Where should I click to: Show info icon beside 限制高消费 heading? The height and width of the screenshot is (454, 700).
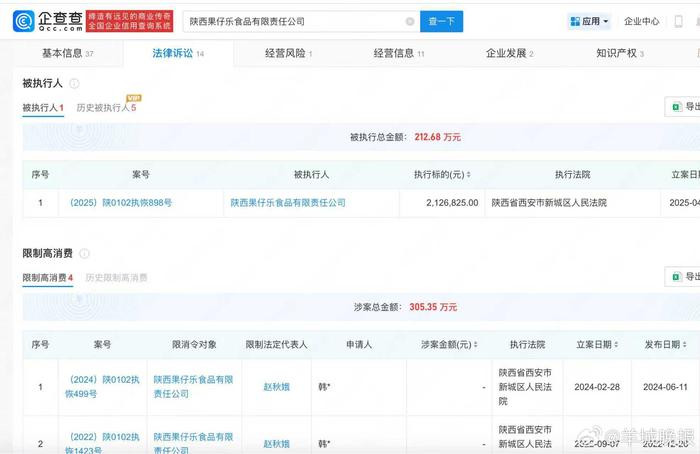click(84, 254)
